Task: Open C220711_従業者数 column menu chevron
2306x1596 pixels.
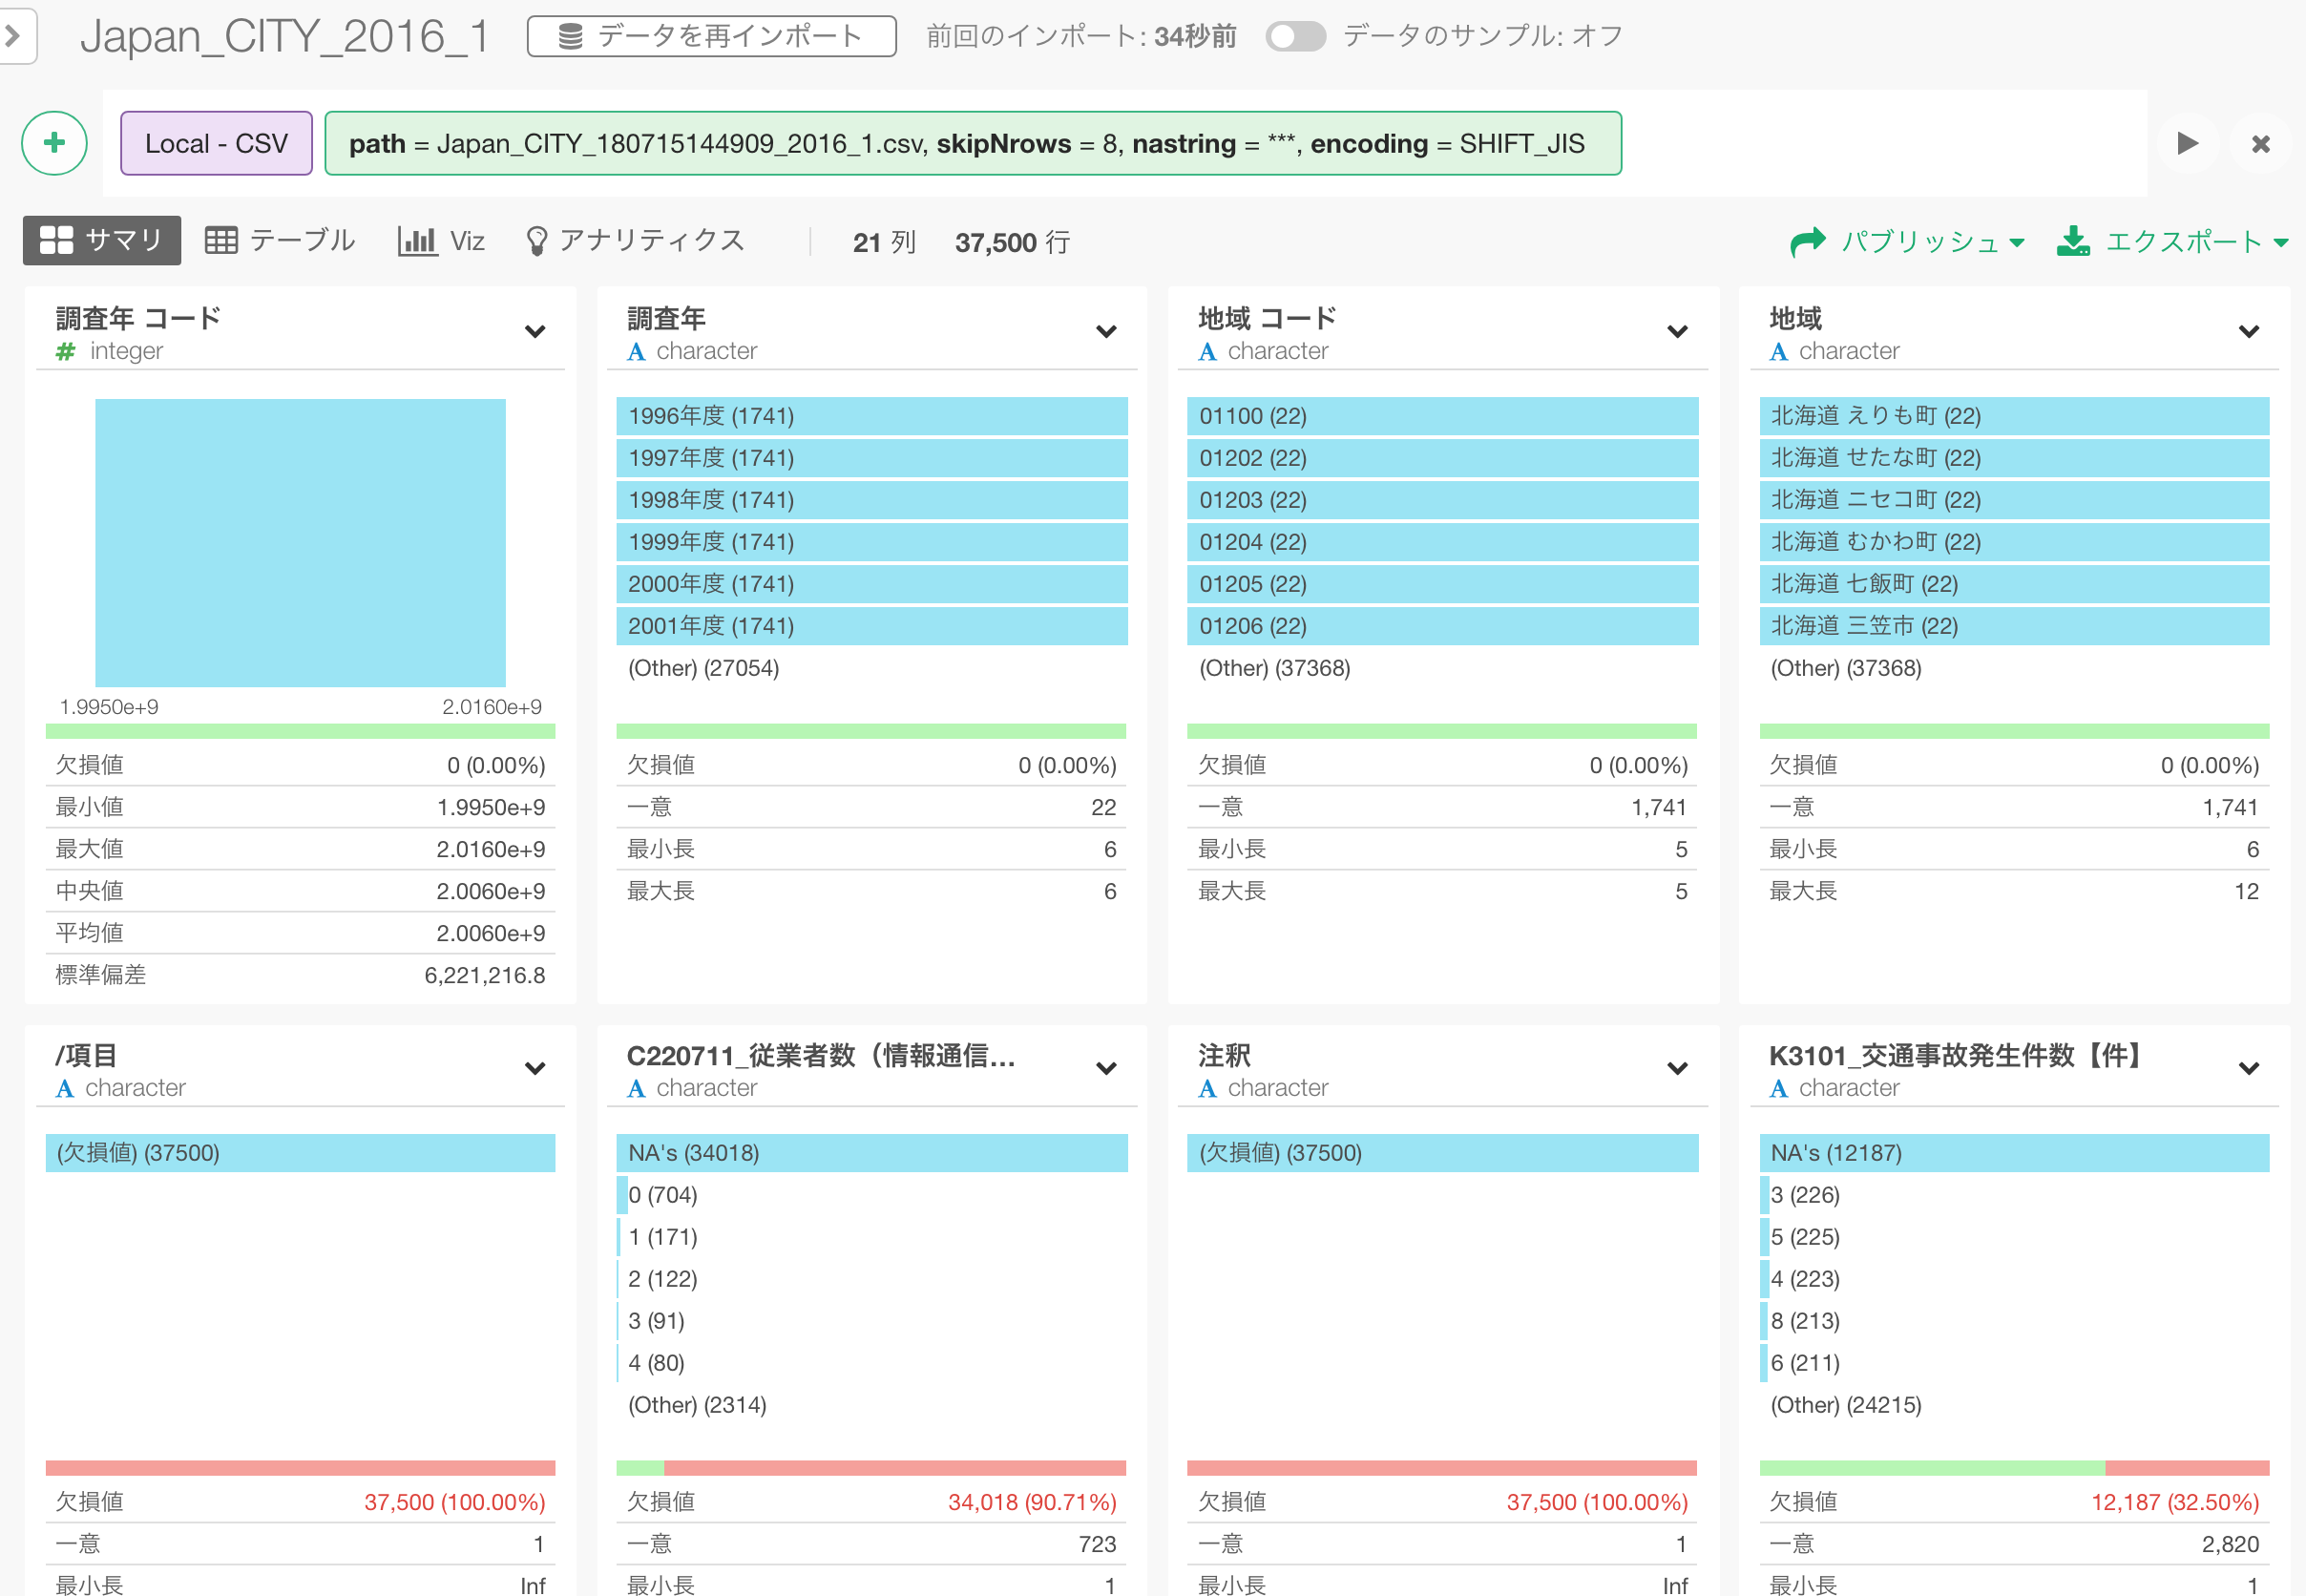Action: (x=1106, y=1068)
